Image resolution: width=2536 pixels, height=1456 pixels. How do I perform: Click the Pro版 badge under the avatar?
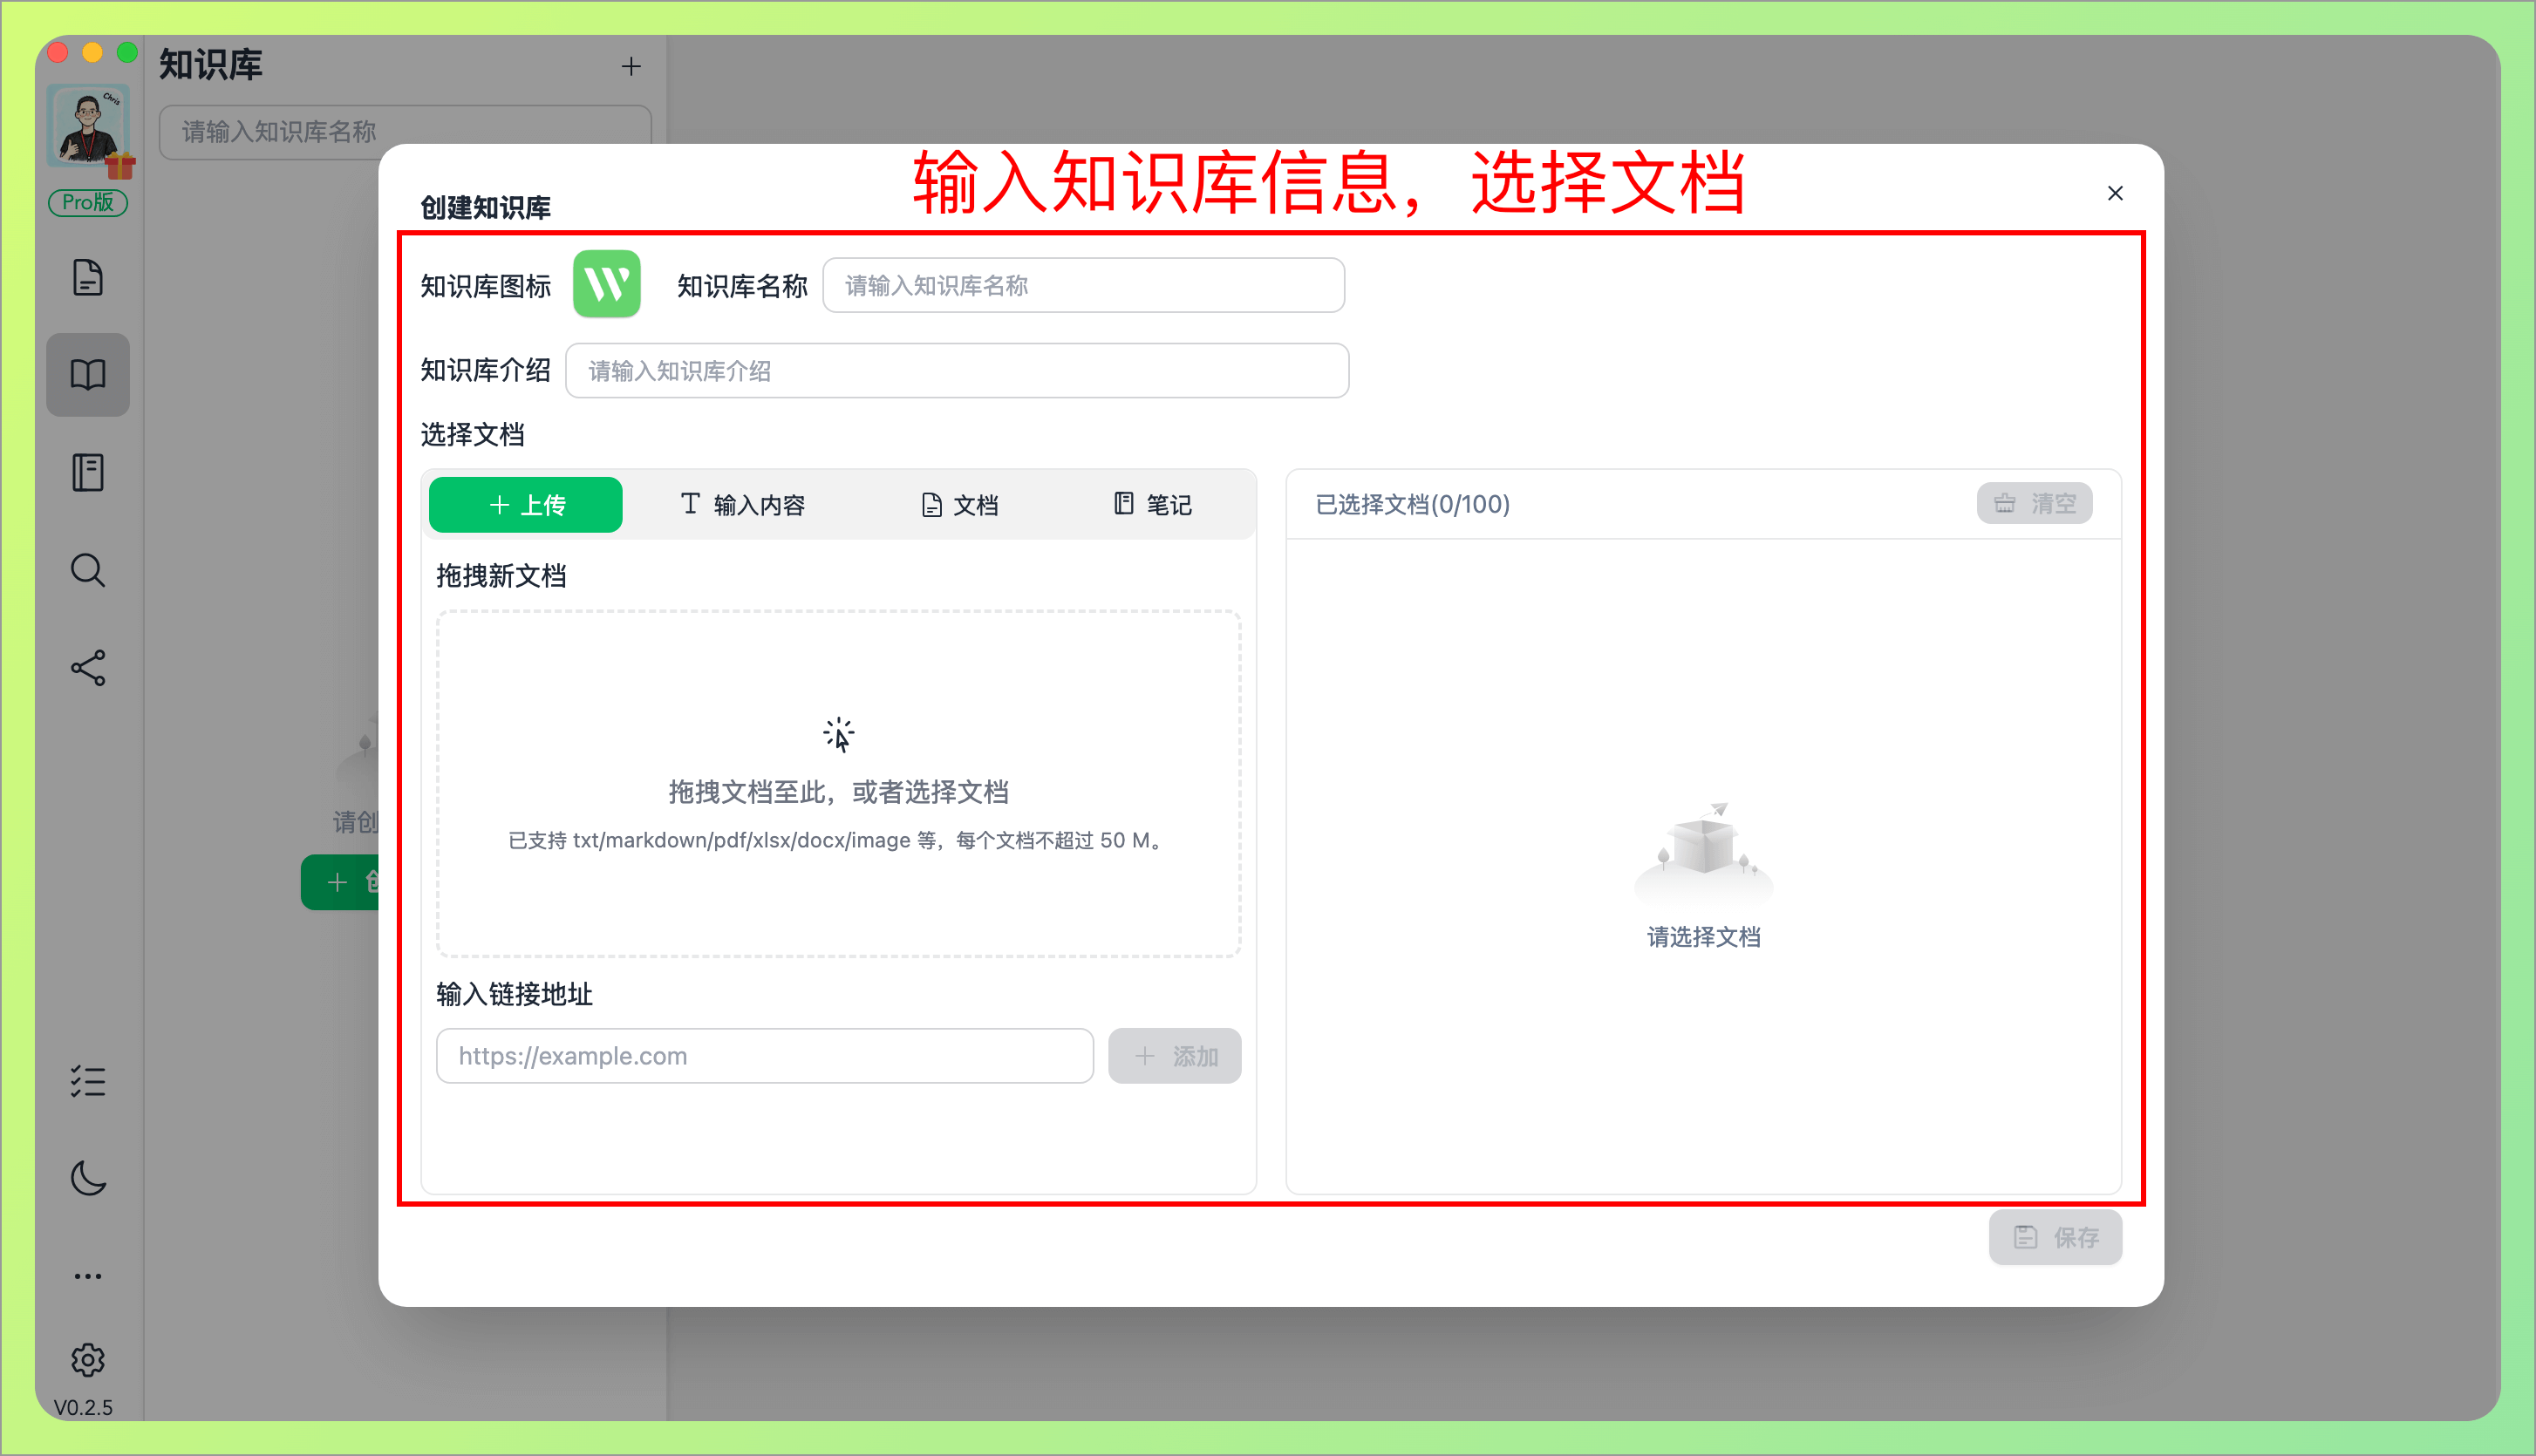88,202
